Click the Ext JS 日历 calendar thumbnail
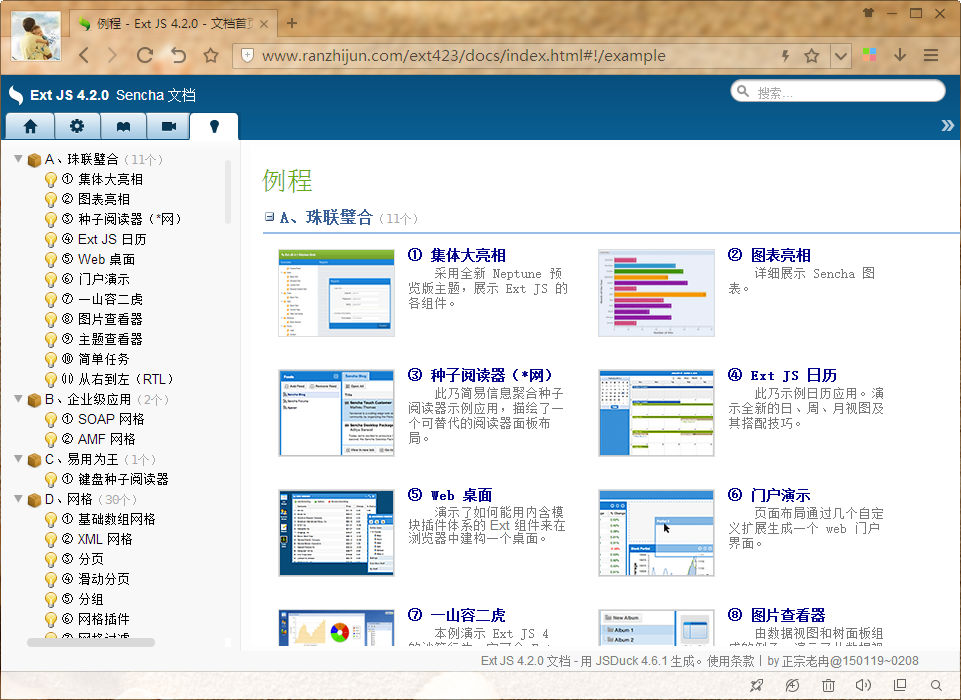The width and height of the screenshot is (961, 700). [x=656, y=413]
